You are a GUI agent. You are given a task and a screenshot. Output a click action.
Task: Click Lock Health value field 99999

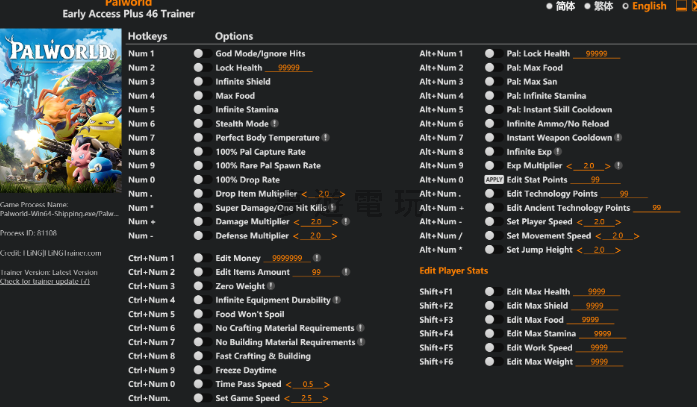point(288,68)
